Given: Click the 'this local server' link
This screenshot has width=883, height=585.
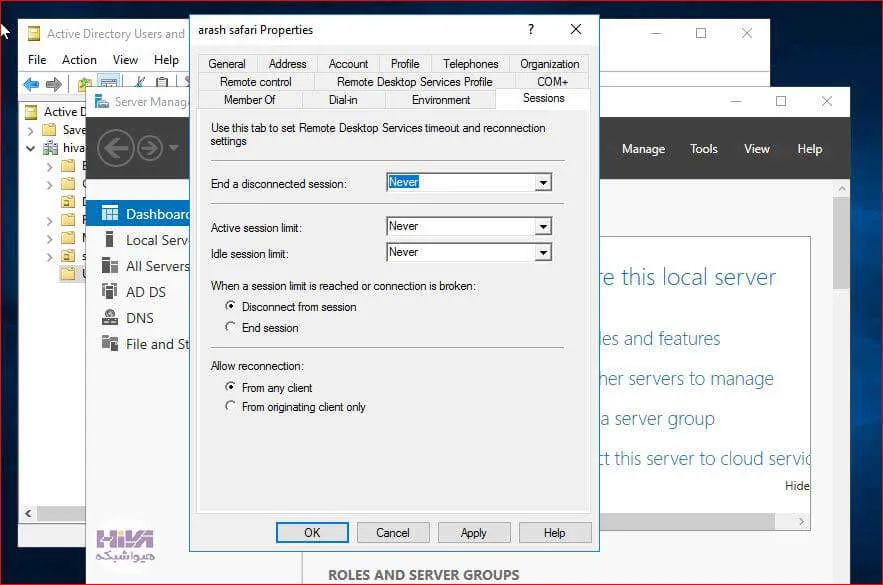Looking at the screenshot, I should coord(698,277).
